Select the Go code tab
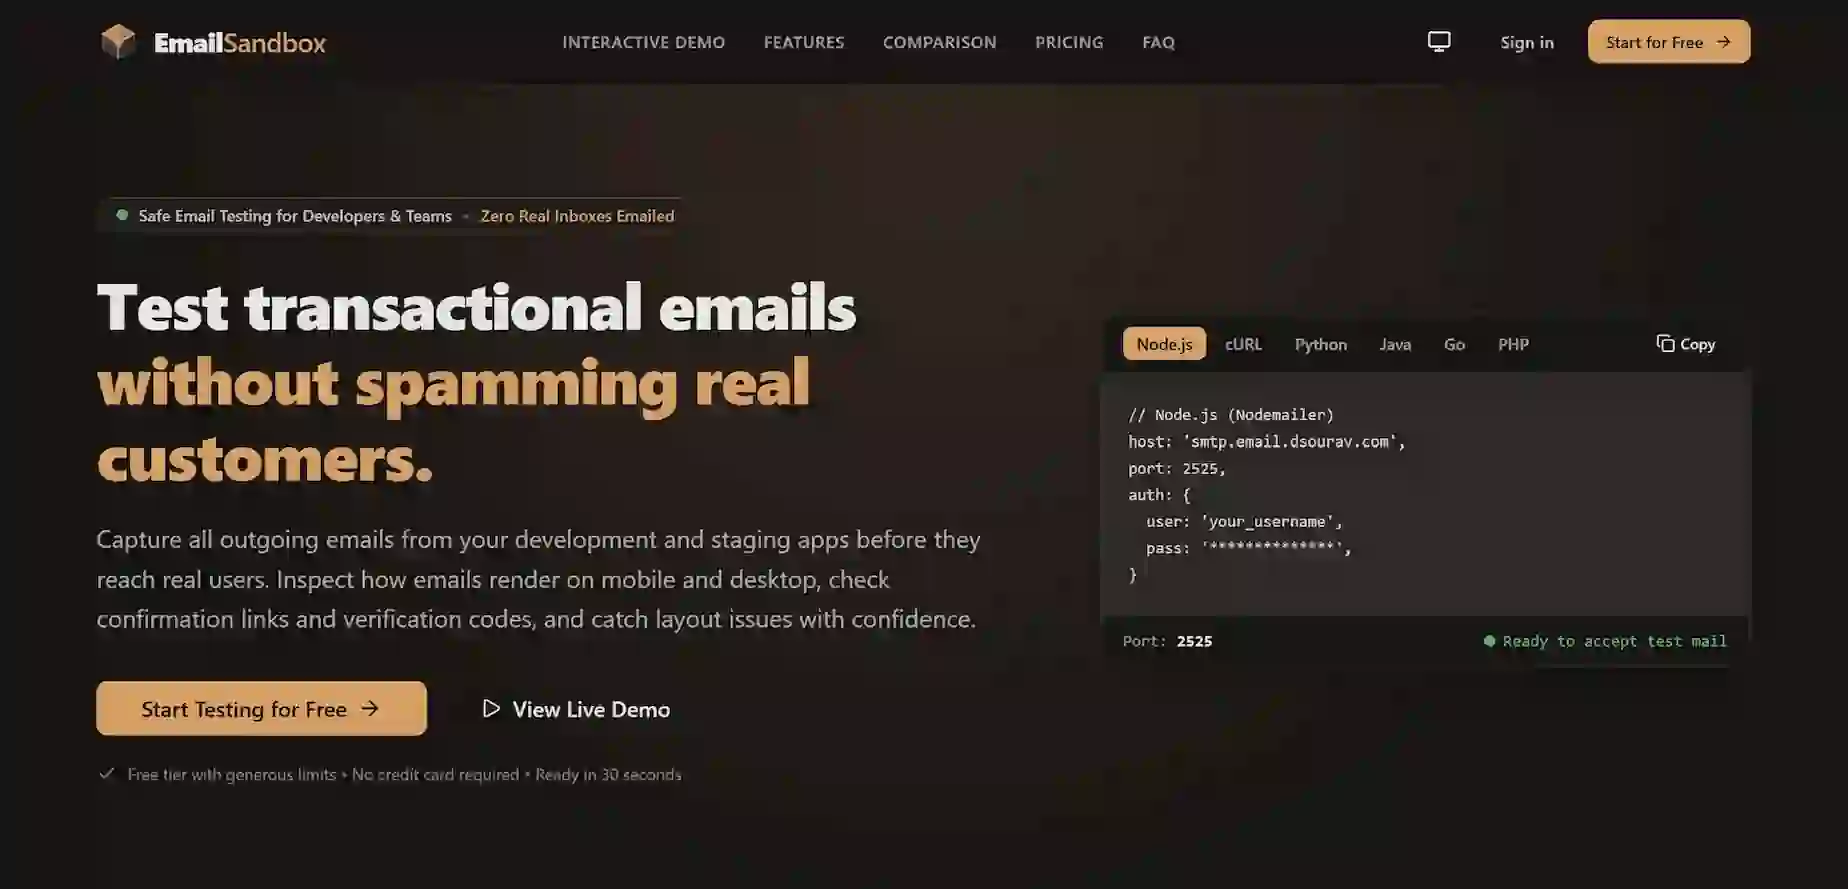The width and height of the screenshot is (1848, 889). coord(1454,344)
